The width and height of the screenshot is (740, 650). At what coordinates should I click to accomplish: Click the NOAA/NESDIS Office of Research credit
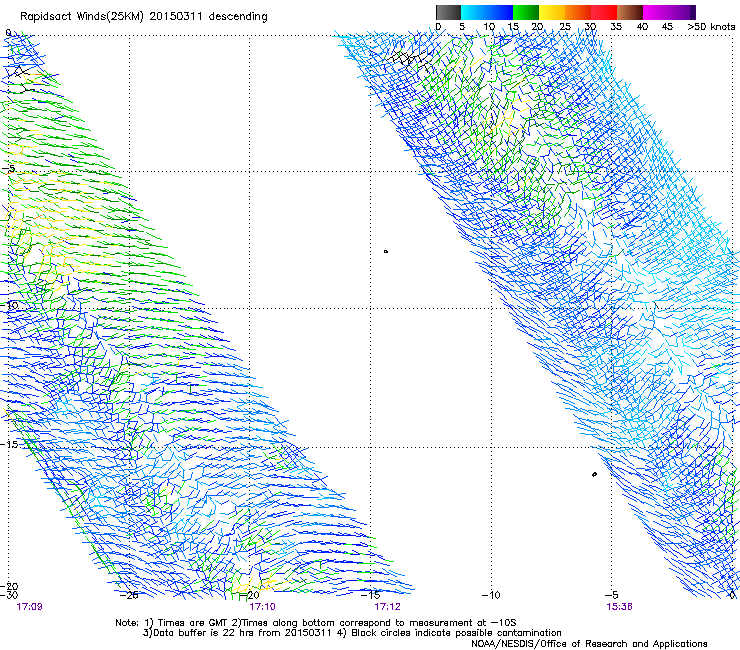[x=589, y=644]
